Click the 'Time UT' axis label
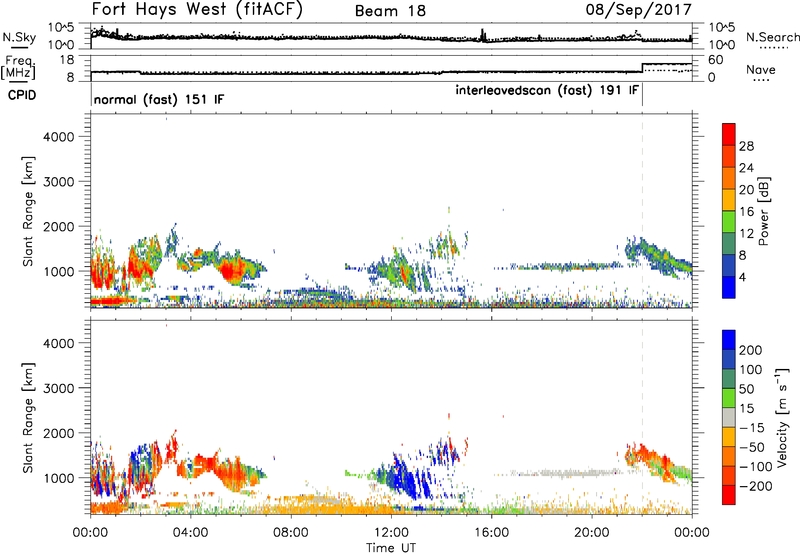 (x=391, y=548)
